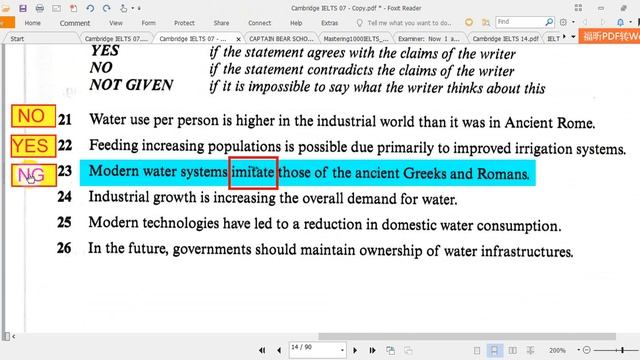
Task: Click the folder search icon near Find box
Action: [x=485, y=22]
